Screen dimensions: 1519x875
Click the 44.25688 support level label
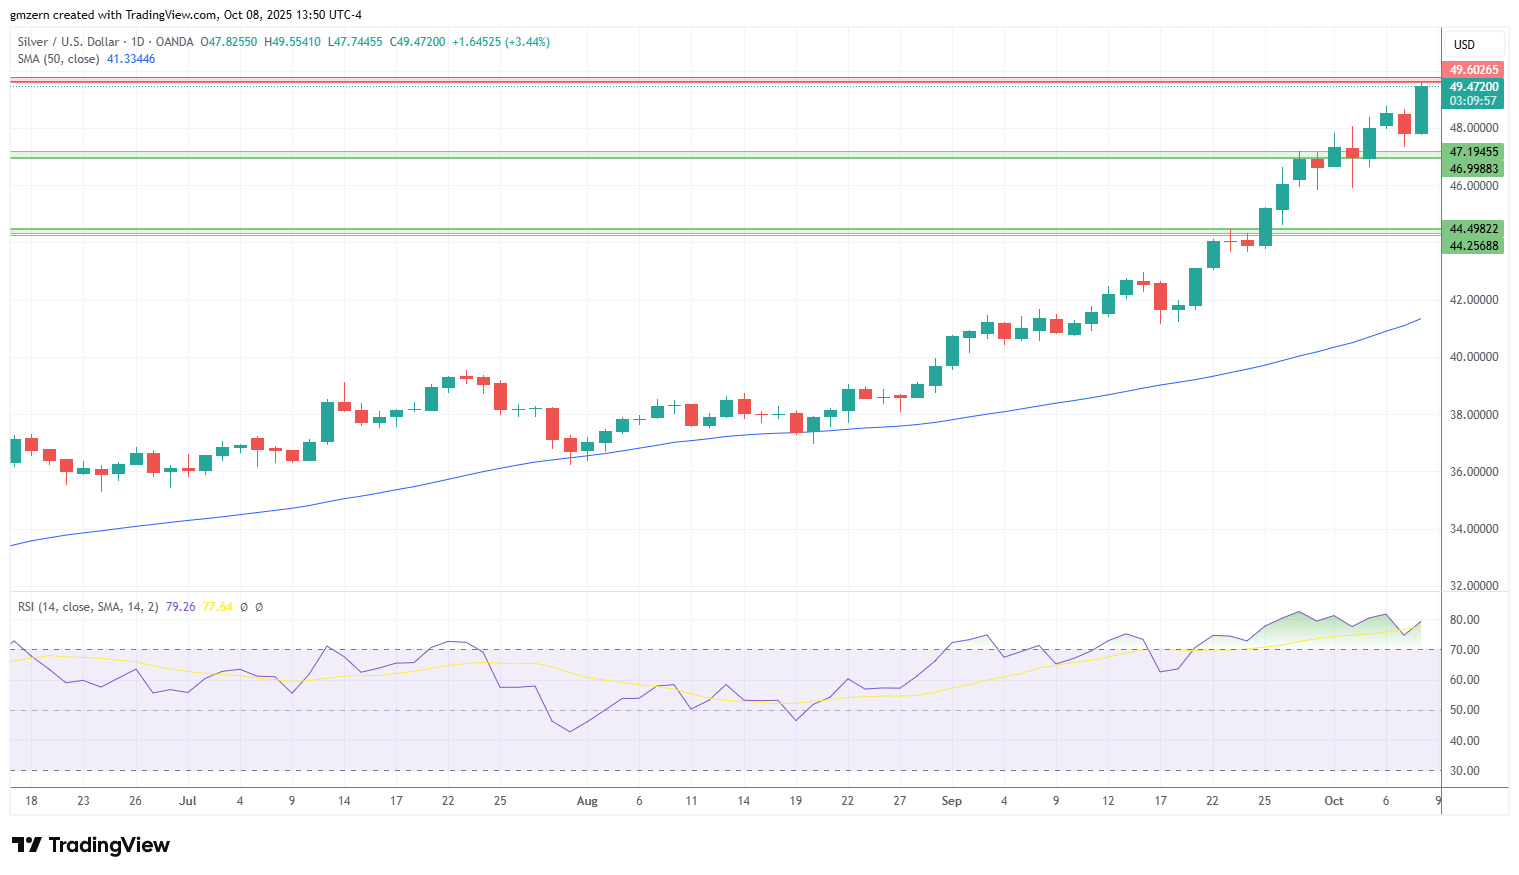pyautogui.click(x=1474, y=246)
